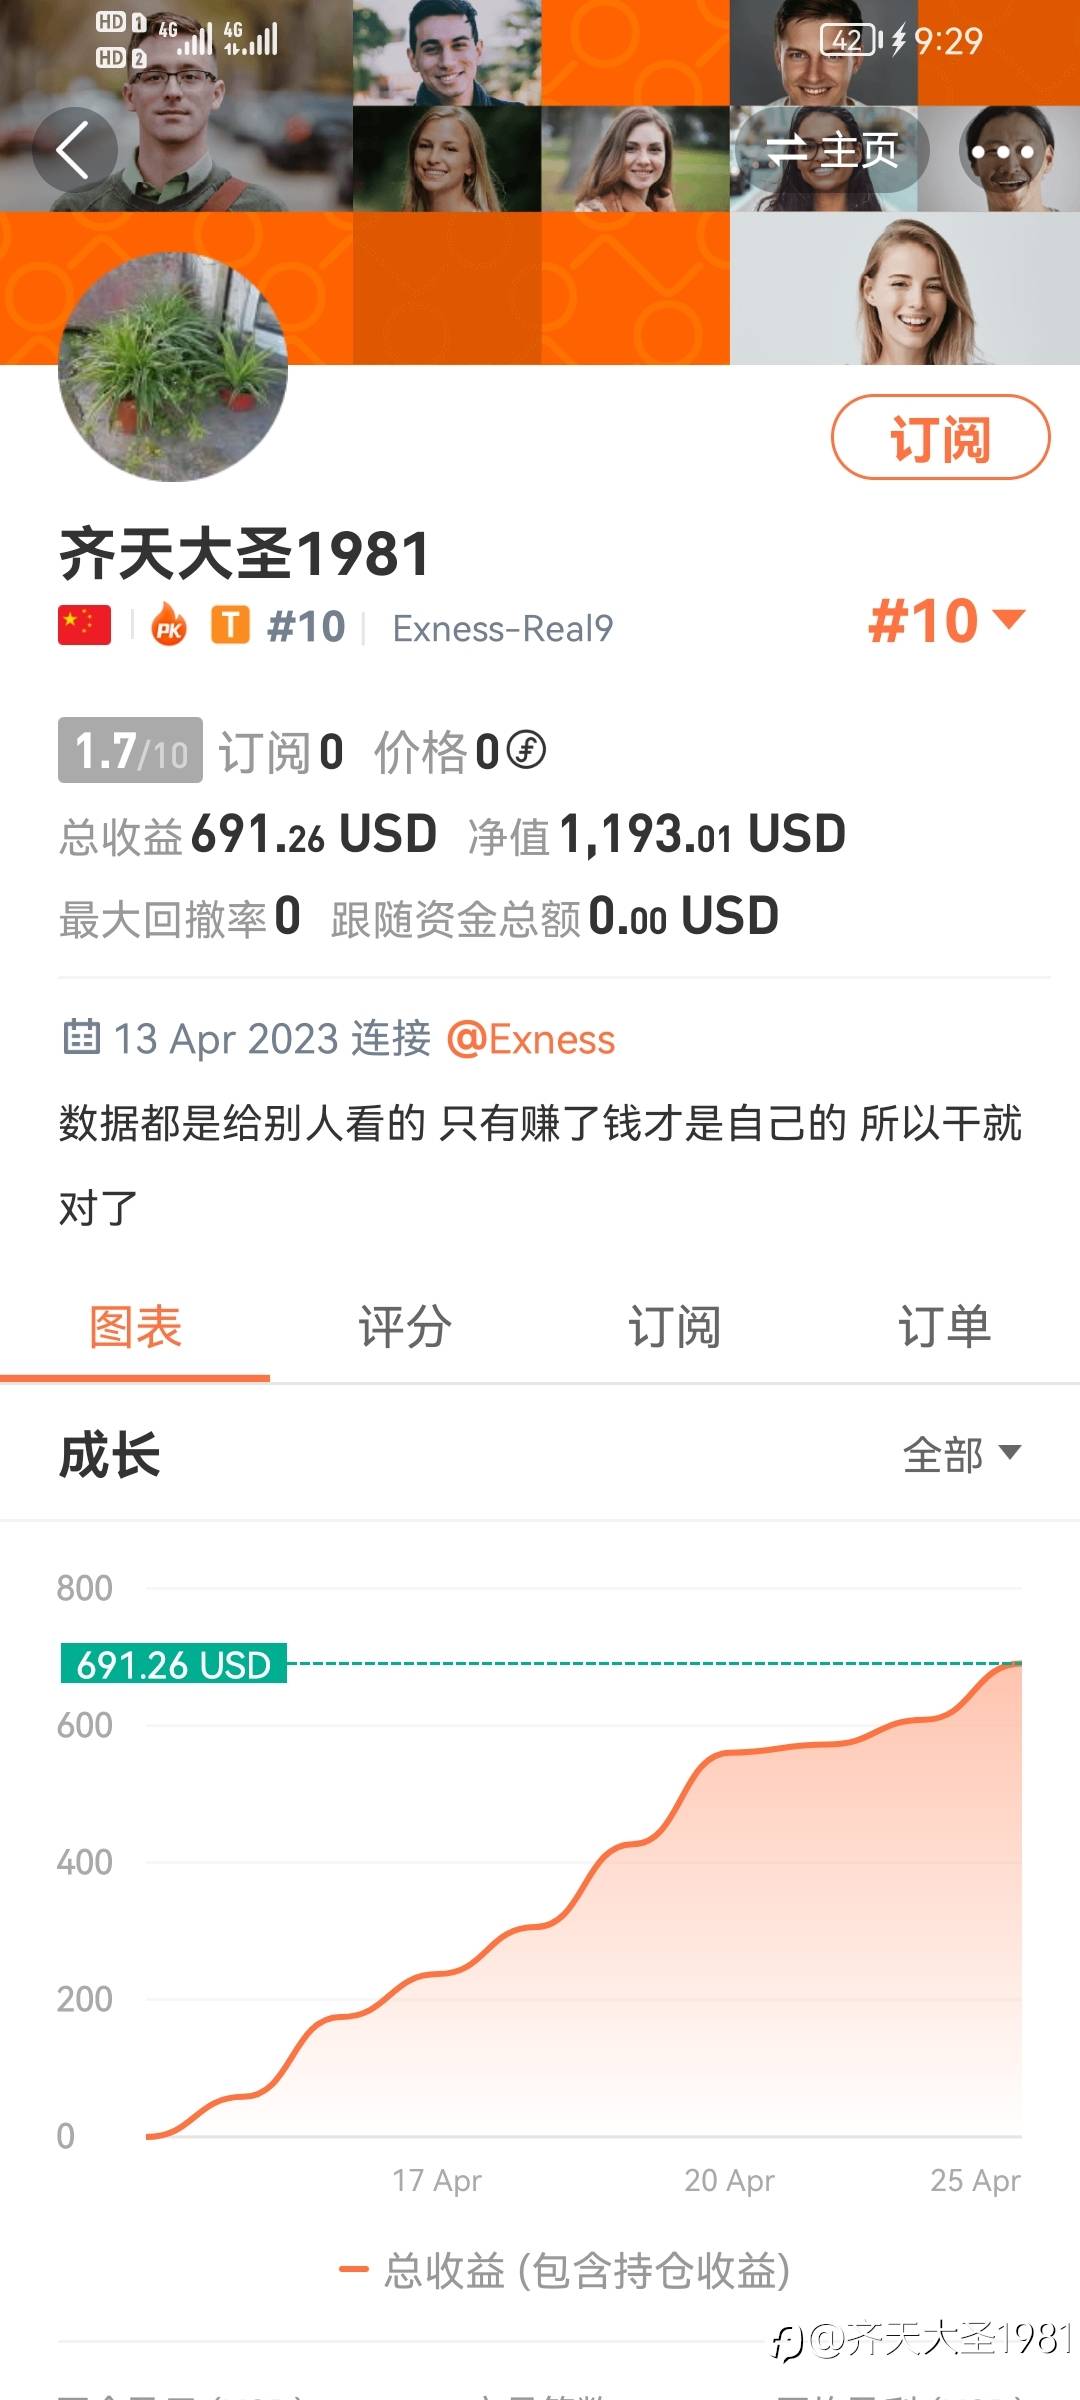Screen dimensions: 1080x2400
Task: Switch to the 评分 rating tab
Action: (x=405, y=1328)
